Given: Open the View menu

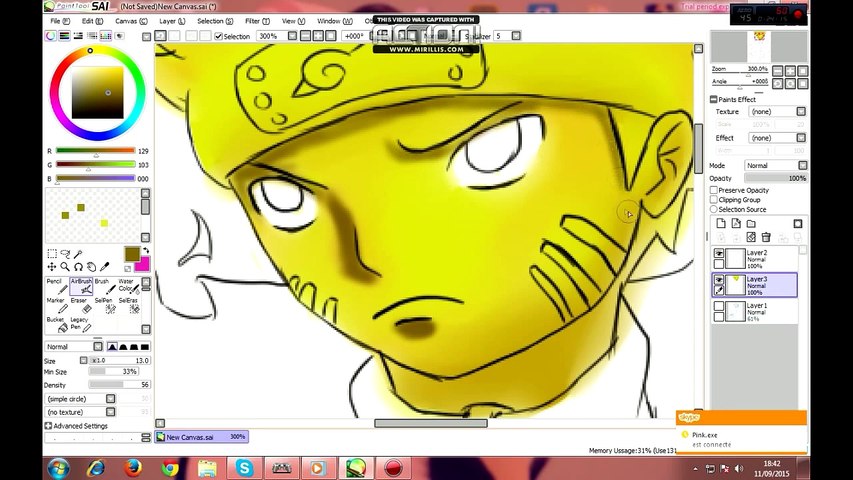Looking at the screenshot, I should pyautogui.click(x=293, y=21).
